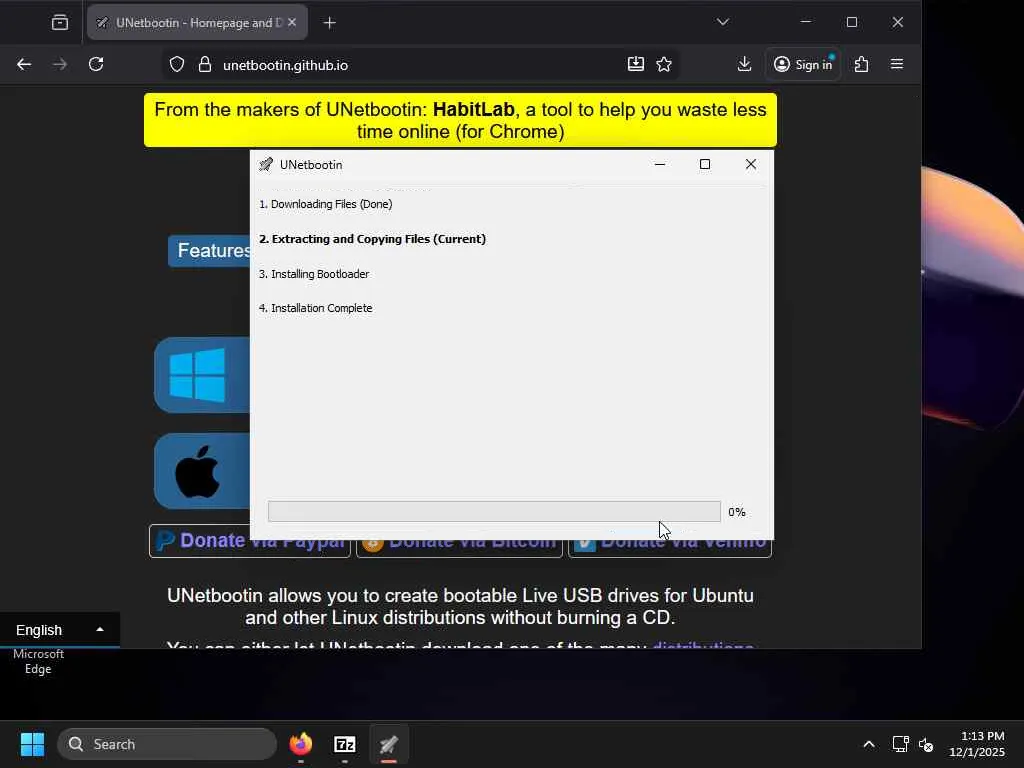Click '4. Installation Complete' step text

[315, 308]
